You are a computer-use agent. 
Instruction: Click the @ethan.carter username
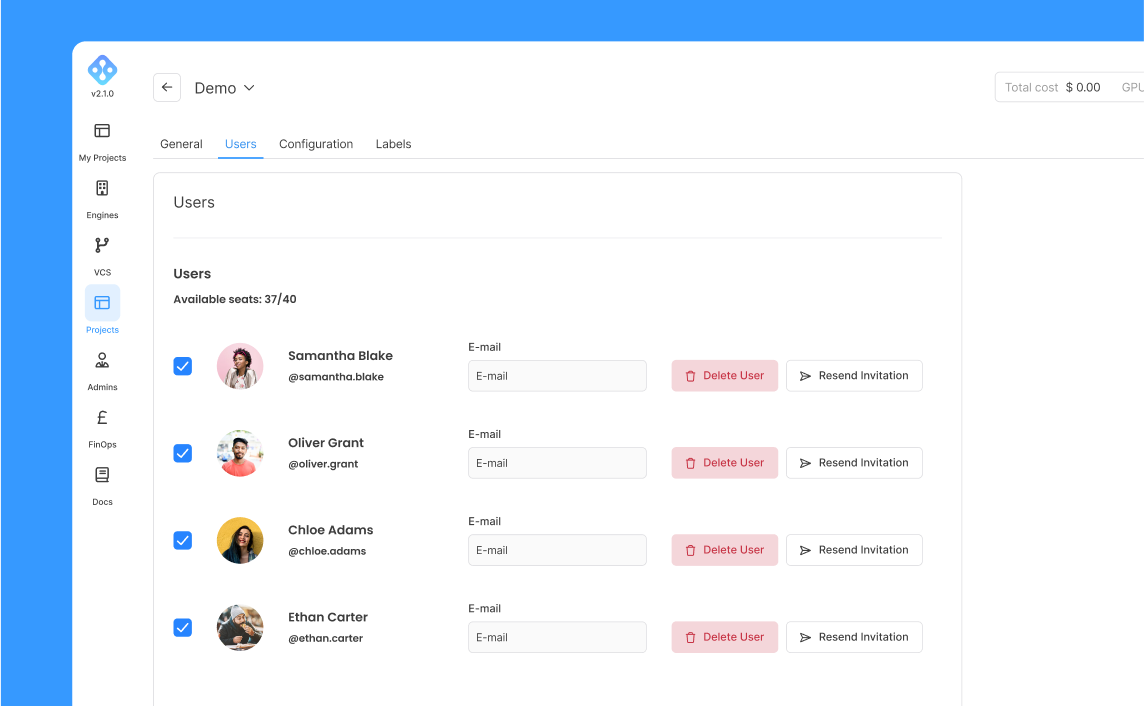click(325, 638)
